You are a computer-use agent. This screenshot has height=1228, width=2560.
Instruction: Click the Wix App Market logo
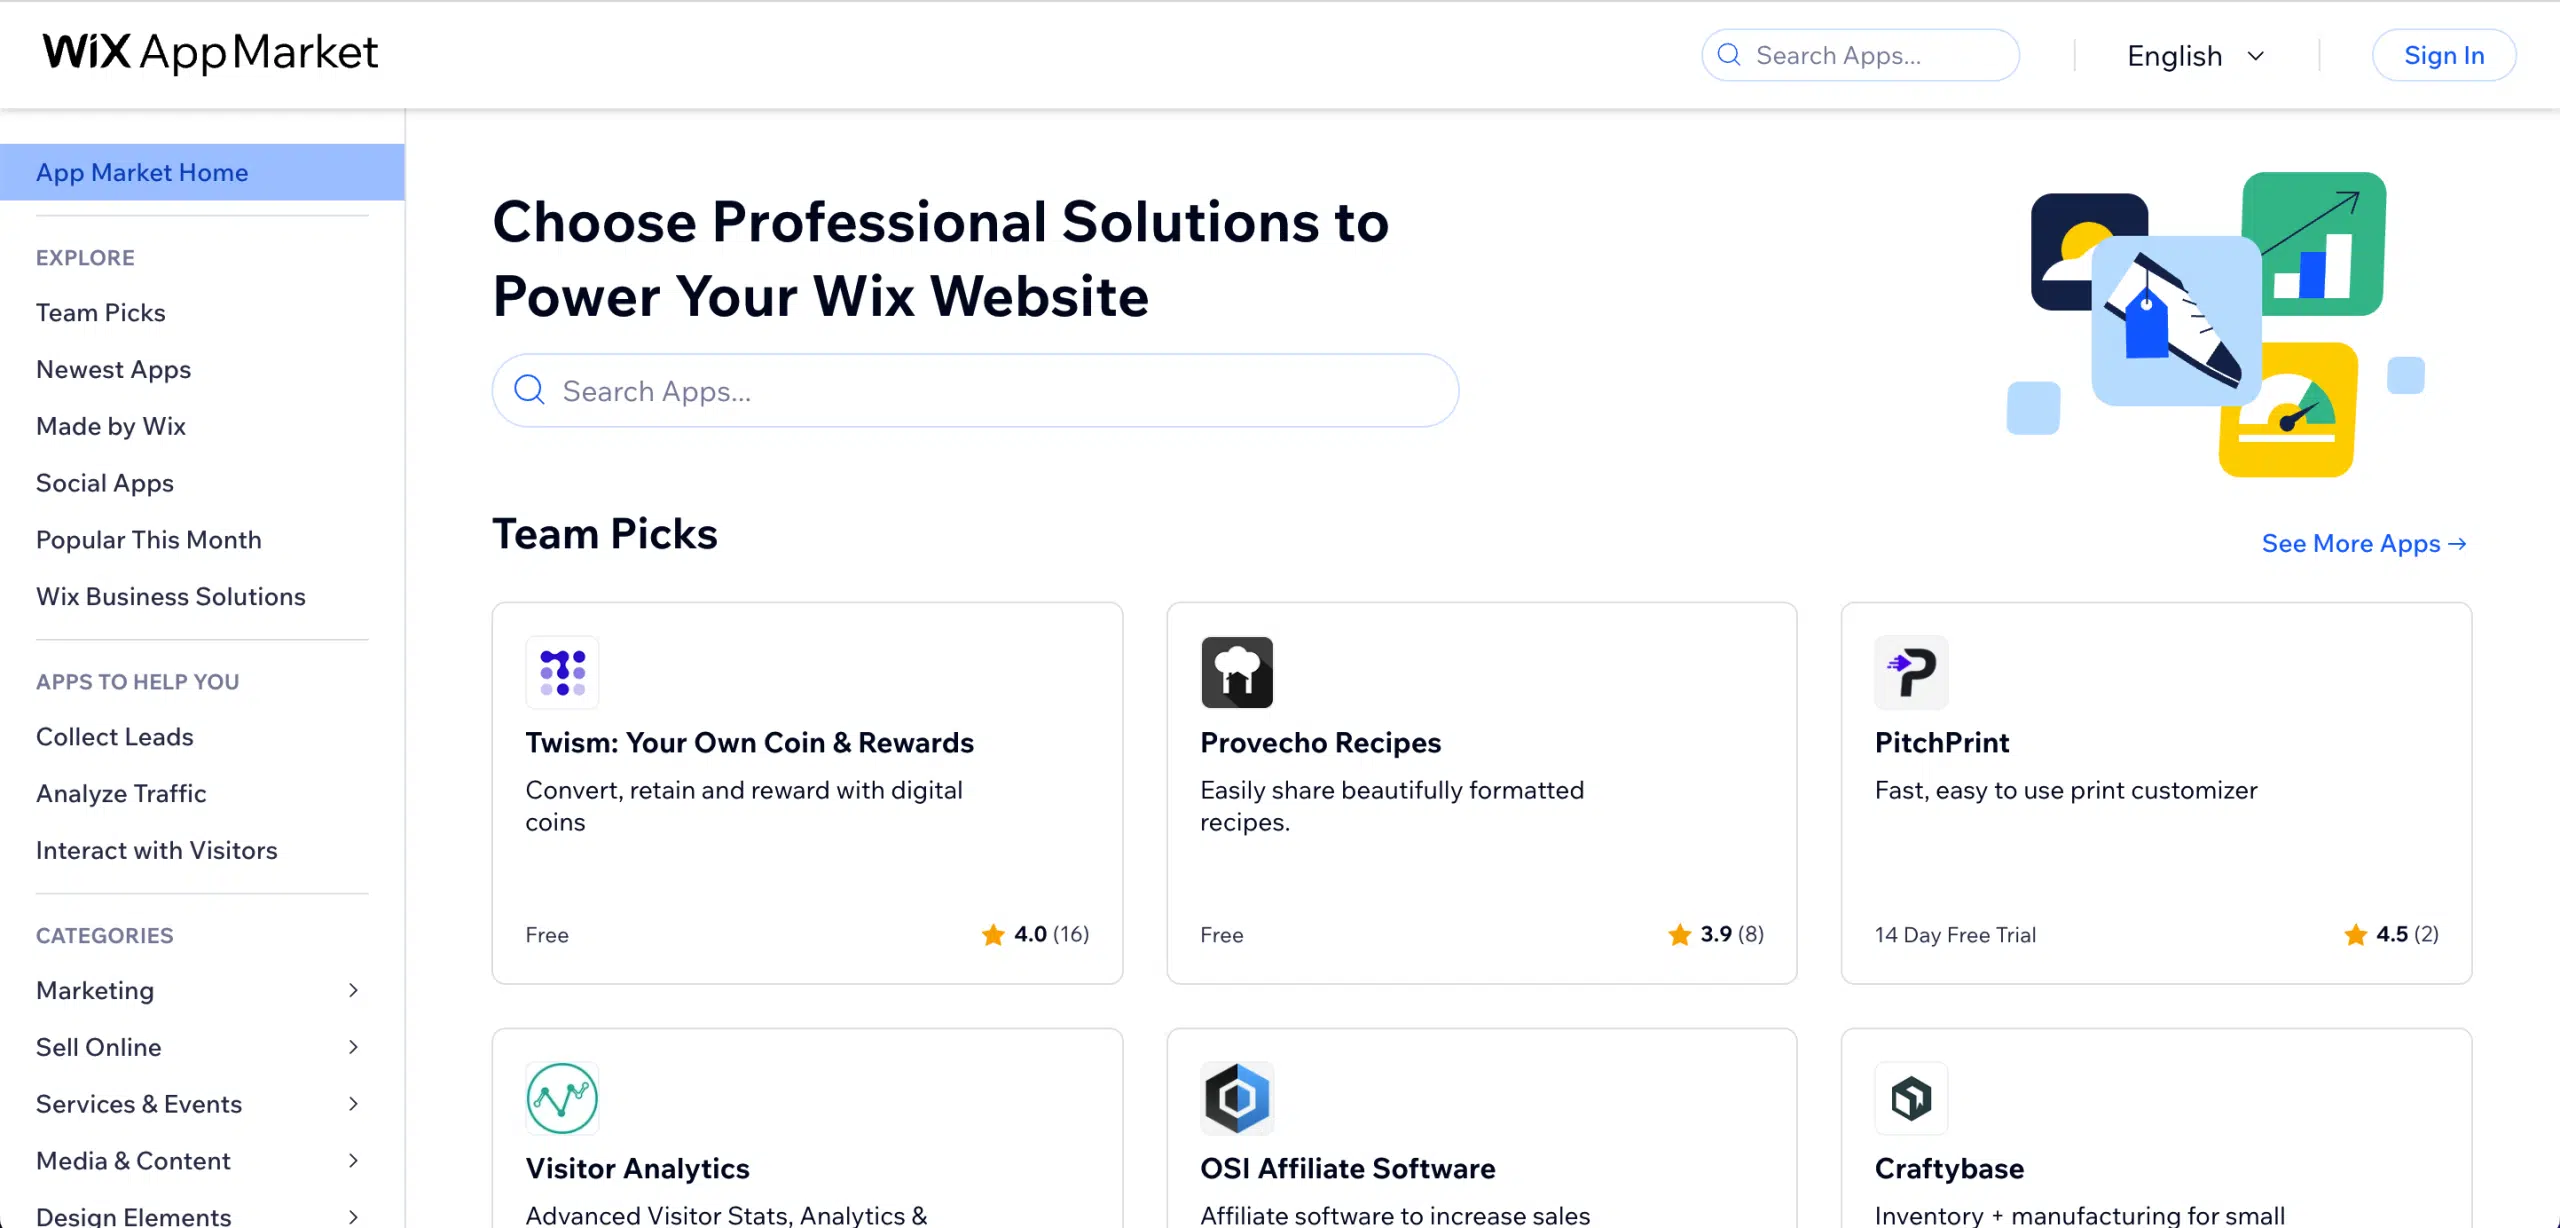click(x=210, y=53)
